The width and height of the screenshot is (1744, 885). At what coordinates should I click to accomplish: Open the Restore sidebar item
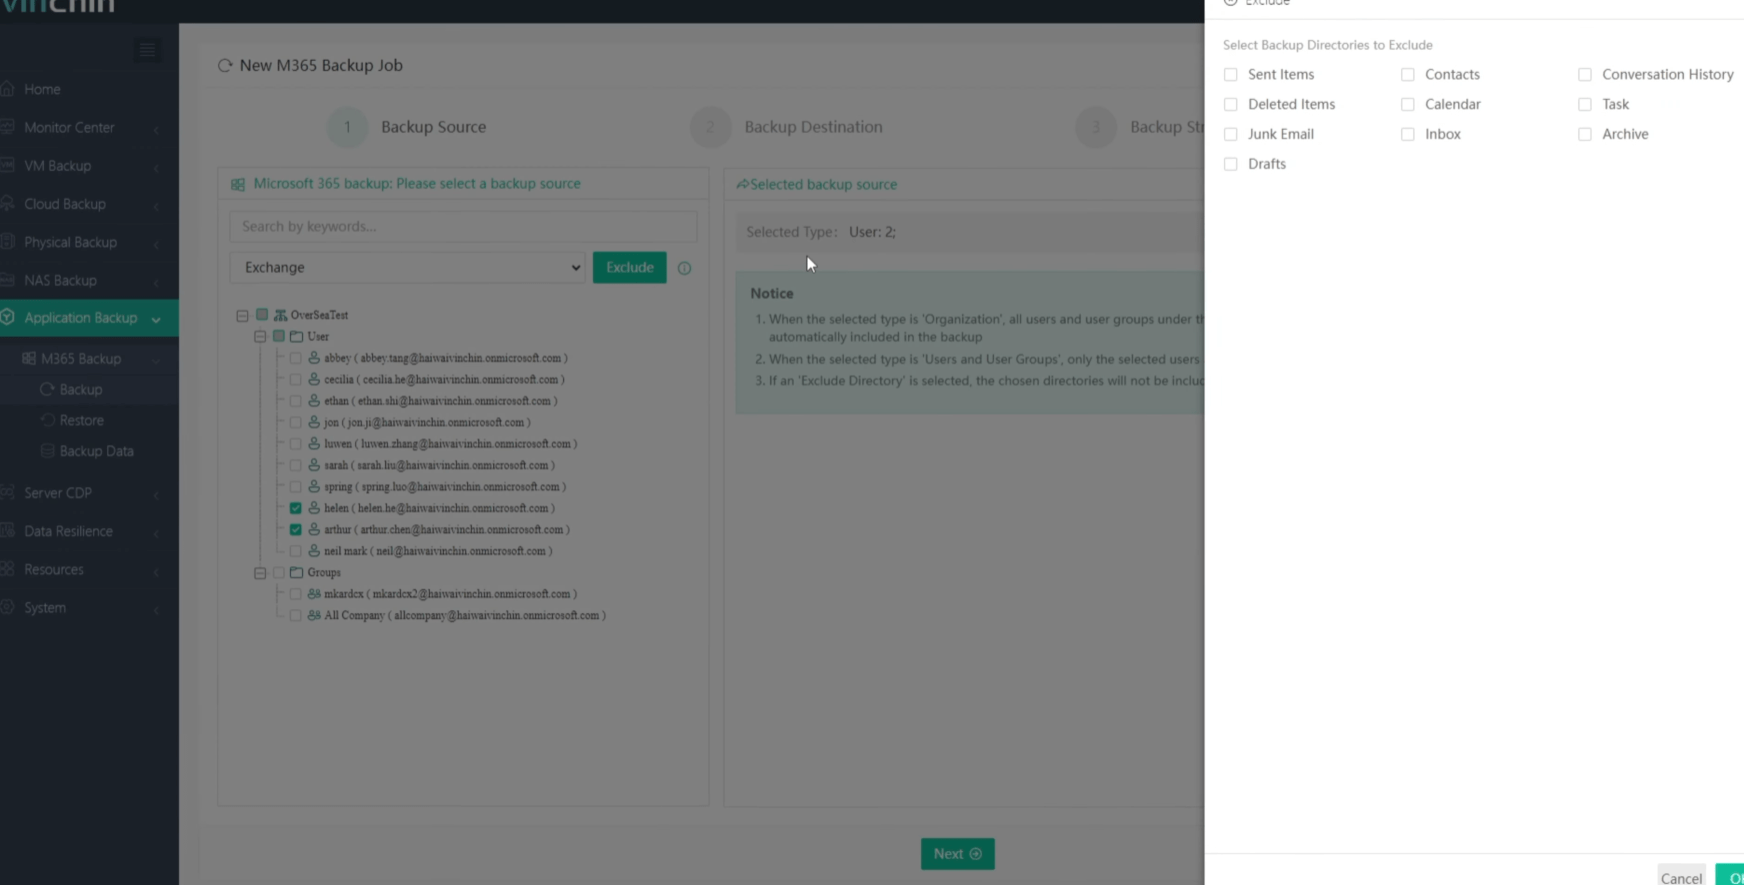pyautogui.click(x=81, y=421)
